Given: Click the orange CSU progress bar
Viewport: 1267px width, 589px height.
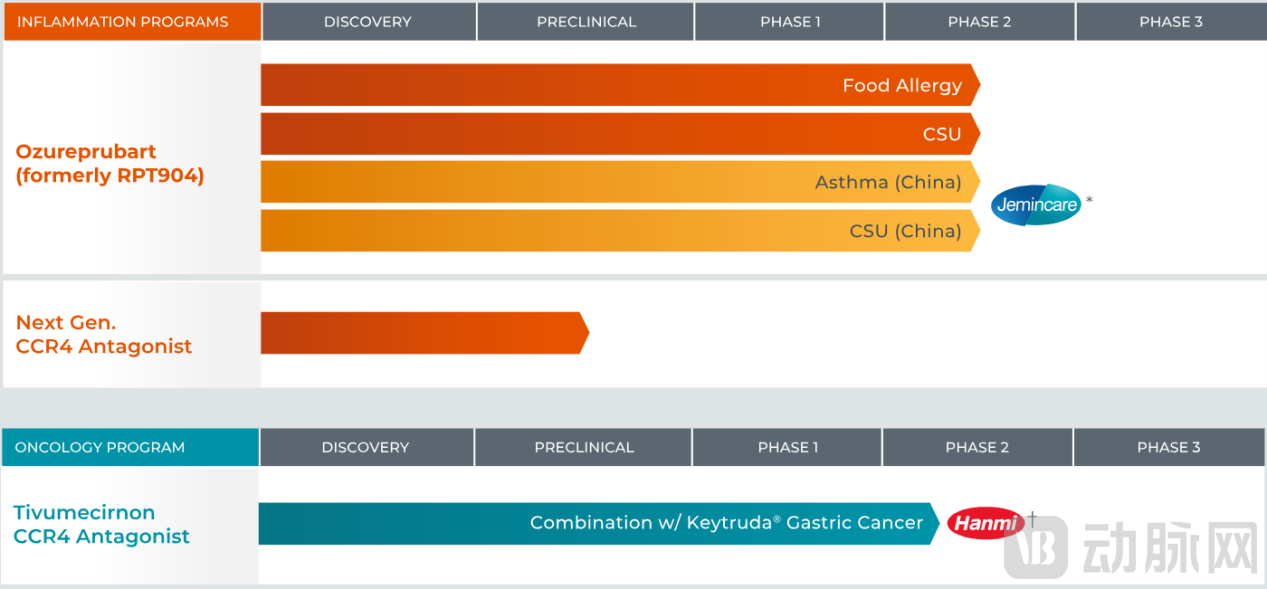Looking at the screenshot, I should pyautogui.click(x=620, y=134).
